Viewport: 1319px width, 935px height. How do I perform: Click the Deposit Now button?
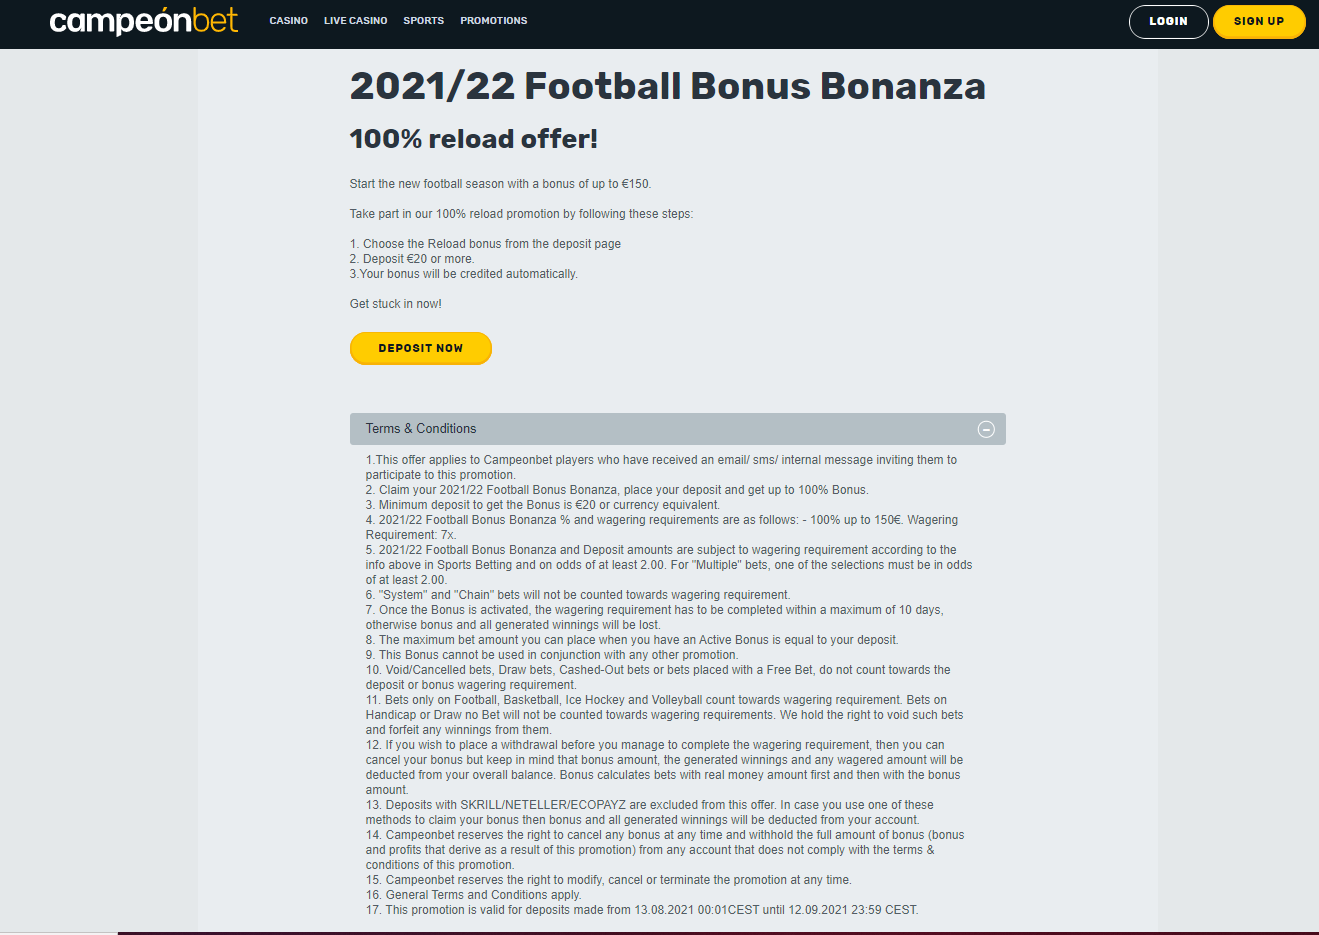click(x=421, y=348)
